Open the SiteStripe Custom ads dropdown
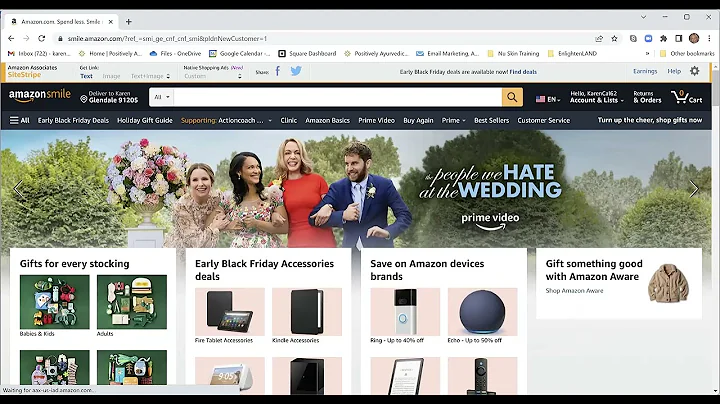The image size is (720, 404). click(x=213, y=76)
